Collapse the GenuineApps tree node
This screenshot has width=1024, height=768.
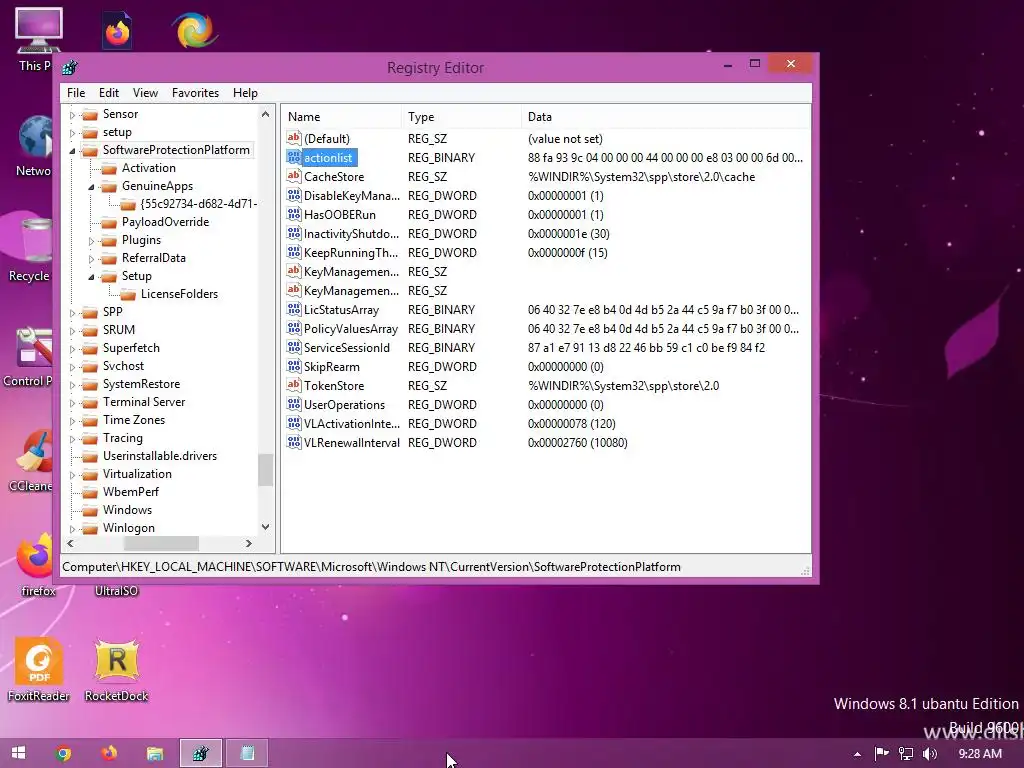pos(91,187)
